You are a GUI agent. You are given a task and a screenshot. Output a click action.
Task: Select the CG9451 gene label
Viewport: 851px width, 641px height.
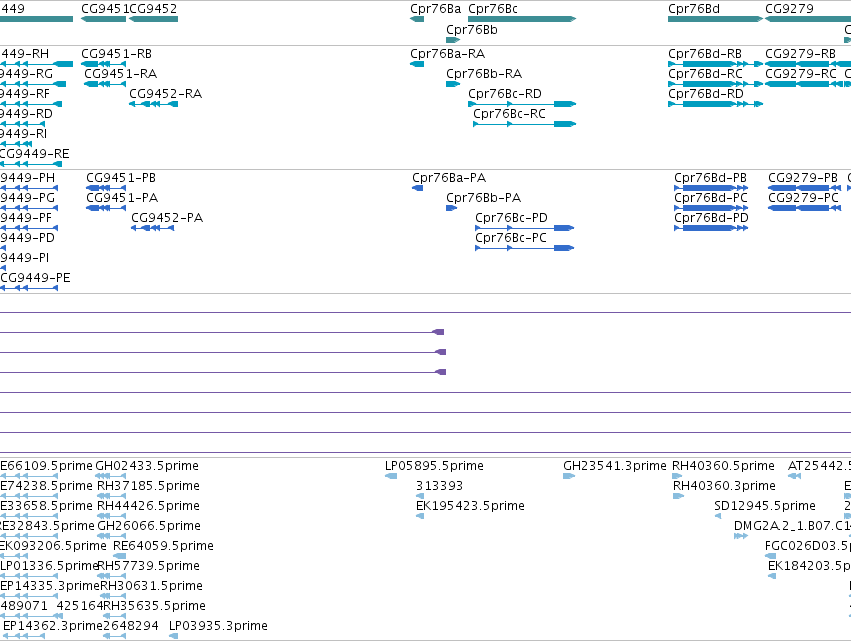[x=105, y=9]
